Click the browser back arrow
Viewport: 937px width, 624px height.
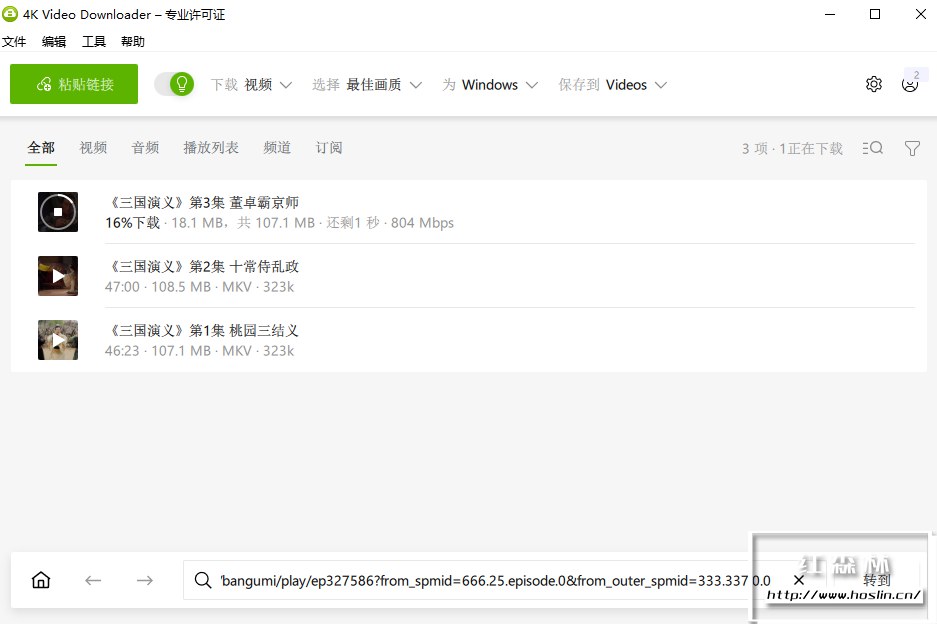(93, 580)
